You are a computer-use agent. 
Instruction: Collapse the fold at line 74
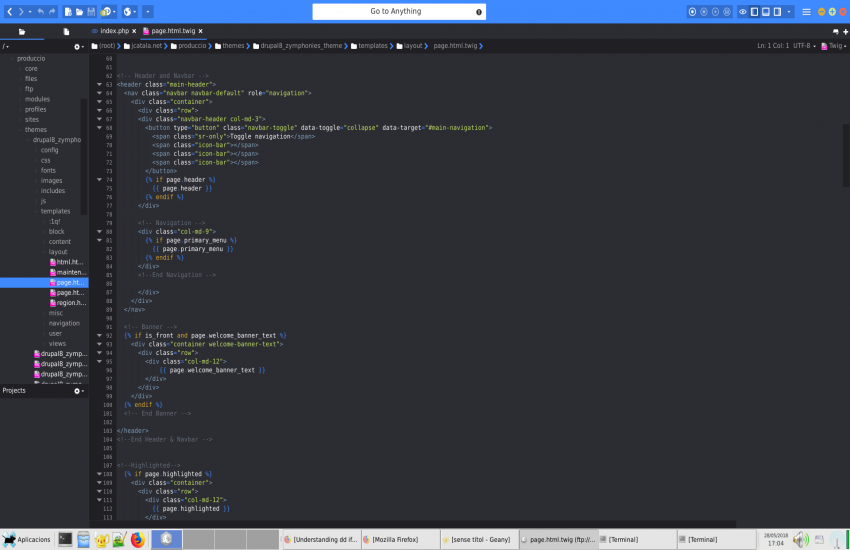point(99,179)
